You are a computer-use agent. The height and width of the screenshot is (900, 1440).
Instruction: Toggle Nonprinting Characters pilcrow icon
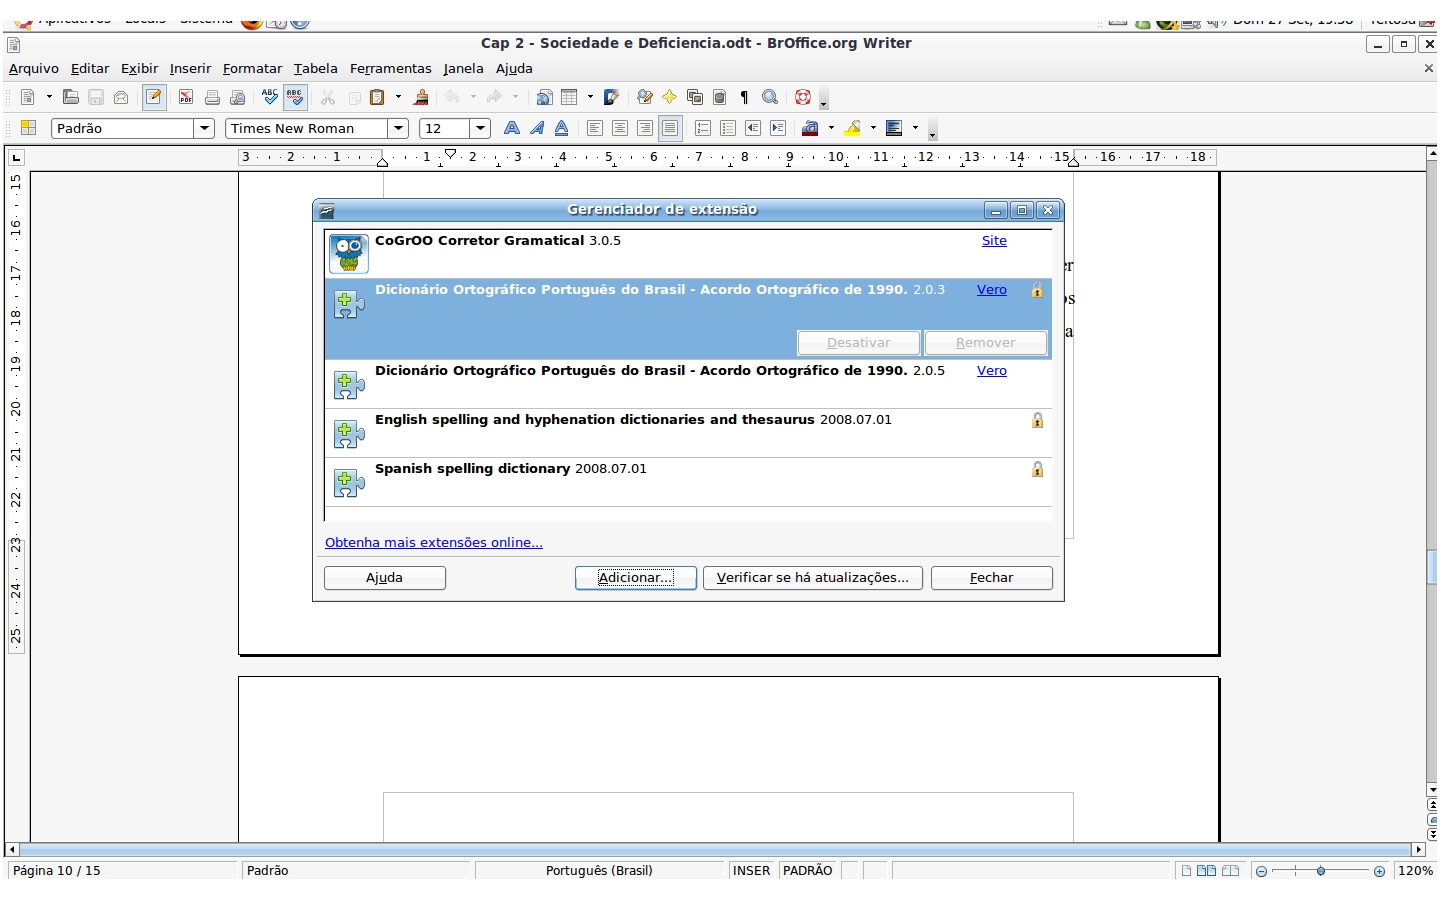click(744, 97)
